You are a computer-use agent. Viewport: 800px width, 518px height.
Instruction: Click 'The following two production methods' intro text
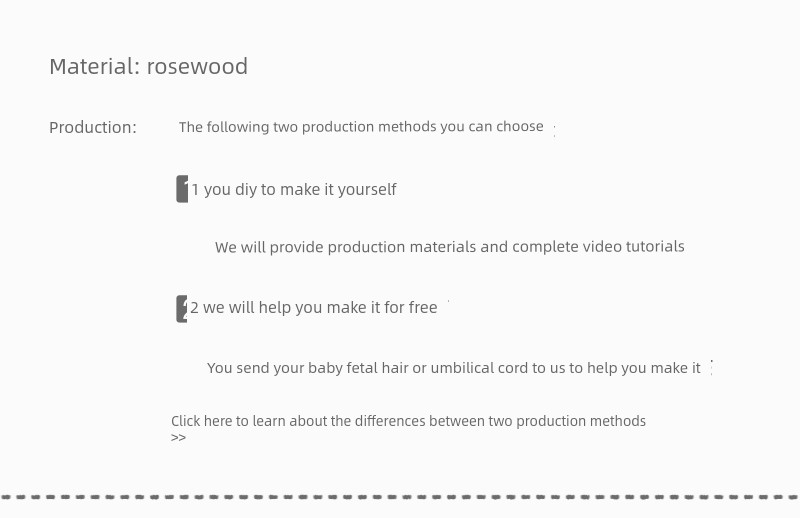[x=360, y=127]
